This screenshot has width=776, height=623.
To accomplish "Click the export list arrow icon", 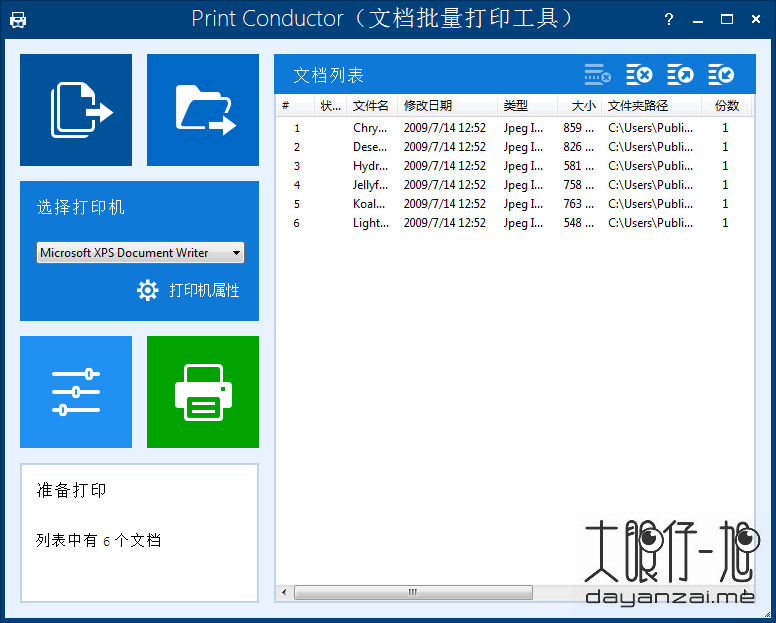I will coord(680,75).
